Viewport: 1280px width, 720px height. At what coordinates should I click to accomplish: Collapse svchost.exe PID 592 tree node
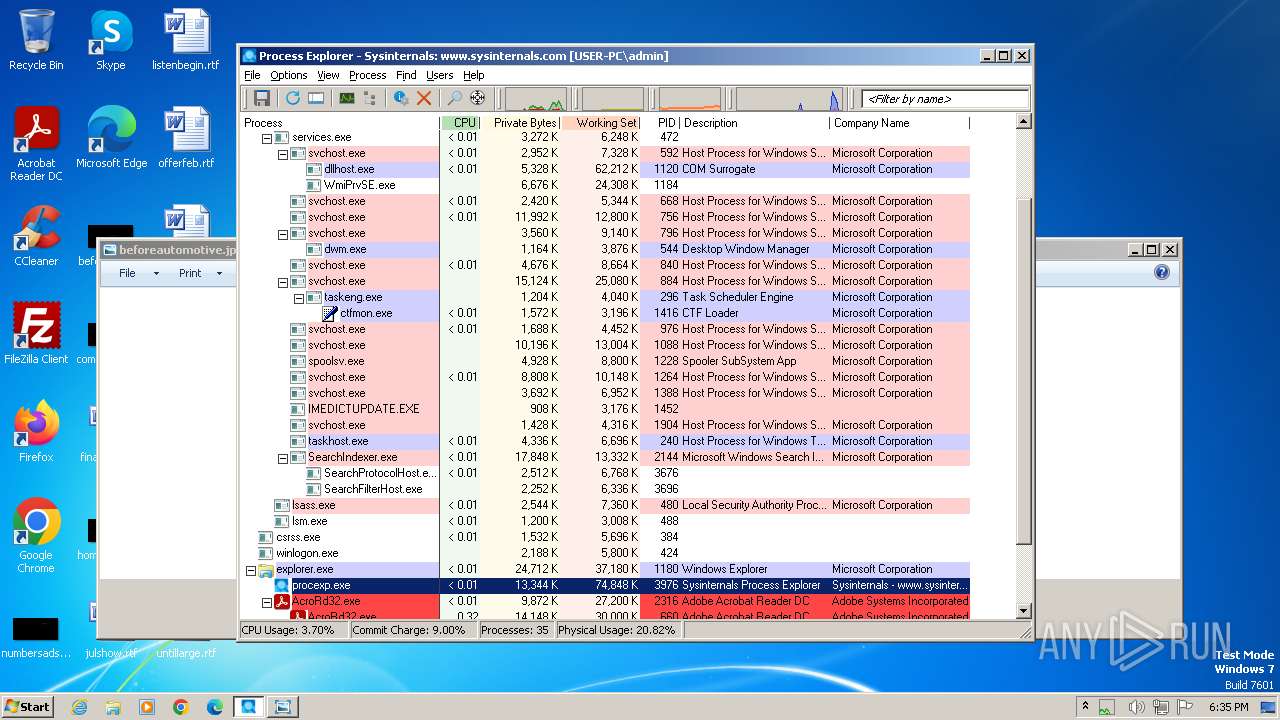pos(282,154)
